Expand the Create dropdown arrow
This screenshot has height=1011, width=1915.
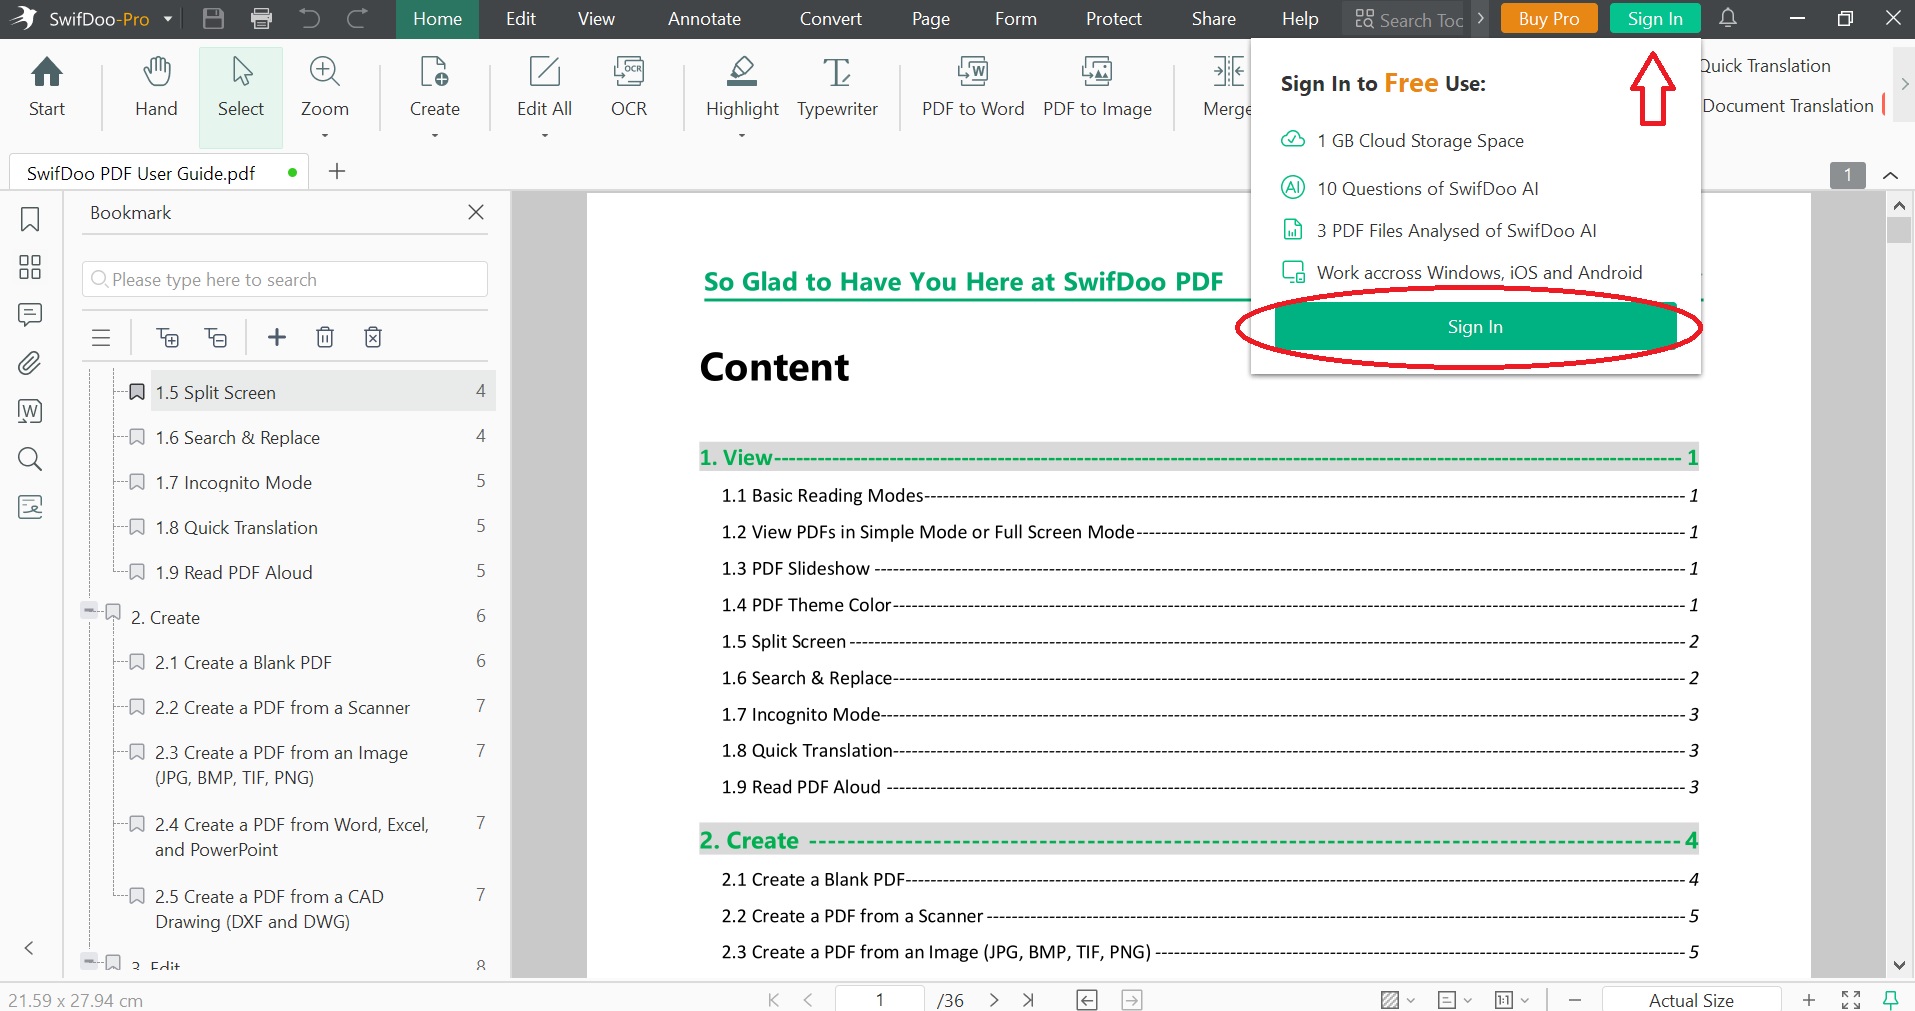[435, 135]
